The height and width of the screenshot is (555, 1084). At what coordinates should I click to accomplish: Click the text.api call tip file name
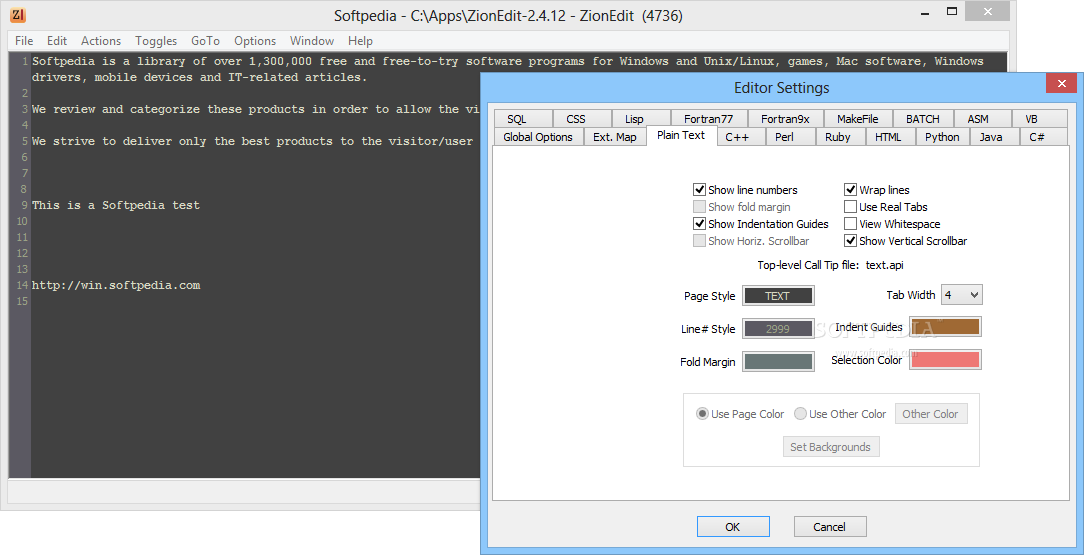(x=885, y=265)
